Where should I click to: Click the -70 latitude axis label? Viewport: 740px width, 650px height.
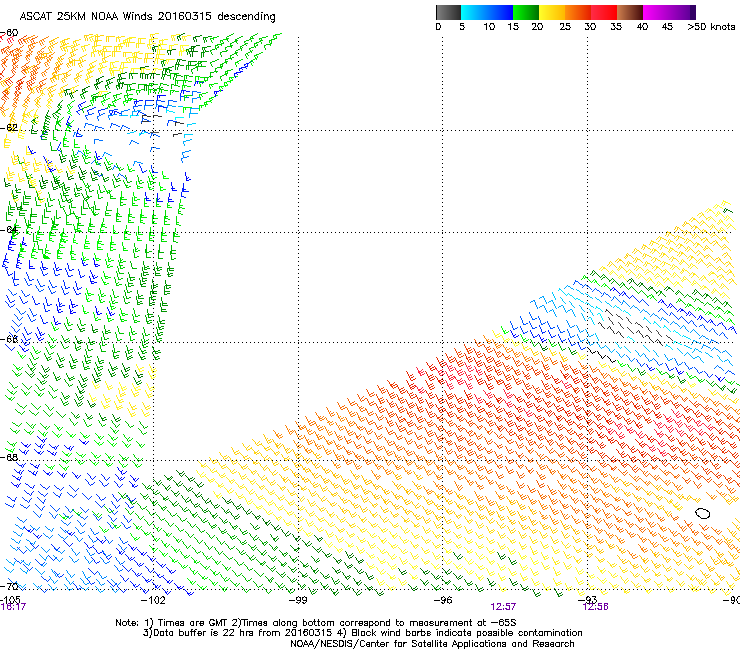[9, 586]
